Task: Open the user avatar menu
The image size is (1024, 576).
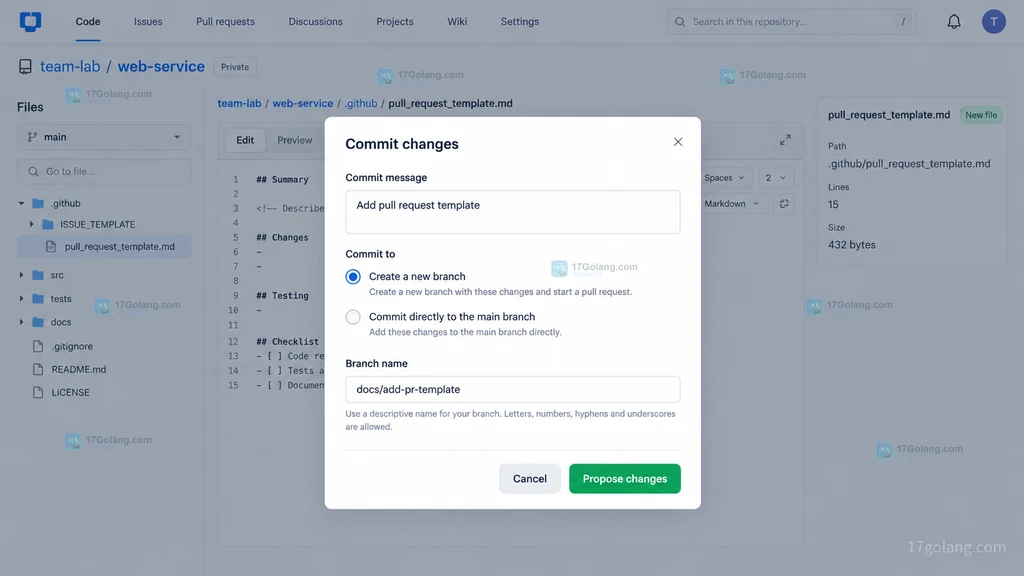Action: pos(993,22)
